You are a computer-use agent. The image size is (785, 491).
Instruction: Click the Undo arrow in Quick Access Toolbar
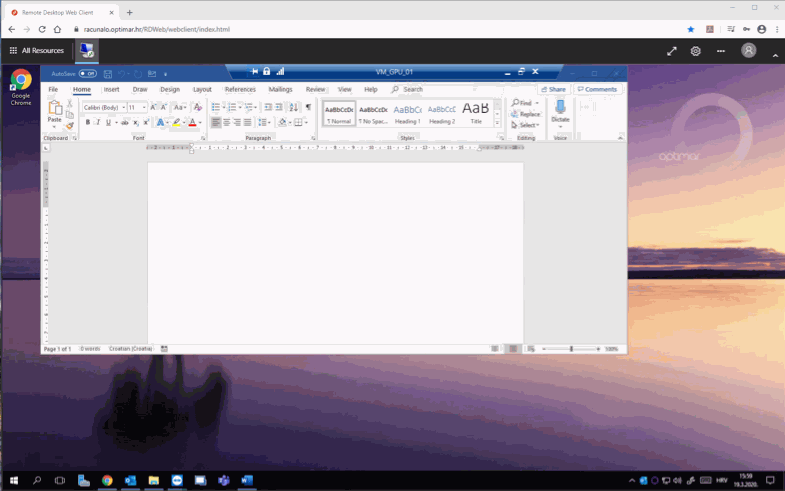pos(121,74)
